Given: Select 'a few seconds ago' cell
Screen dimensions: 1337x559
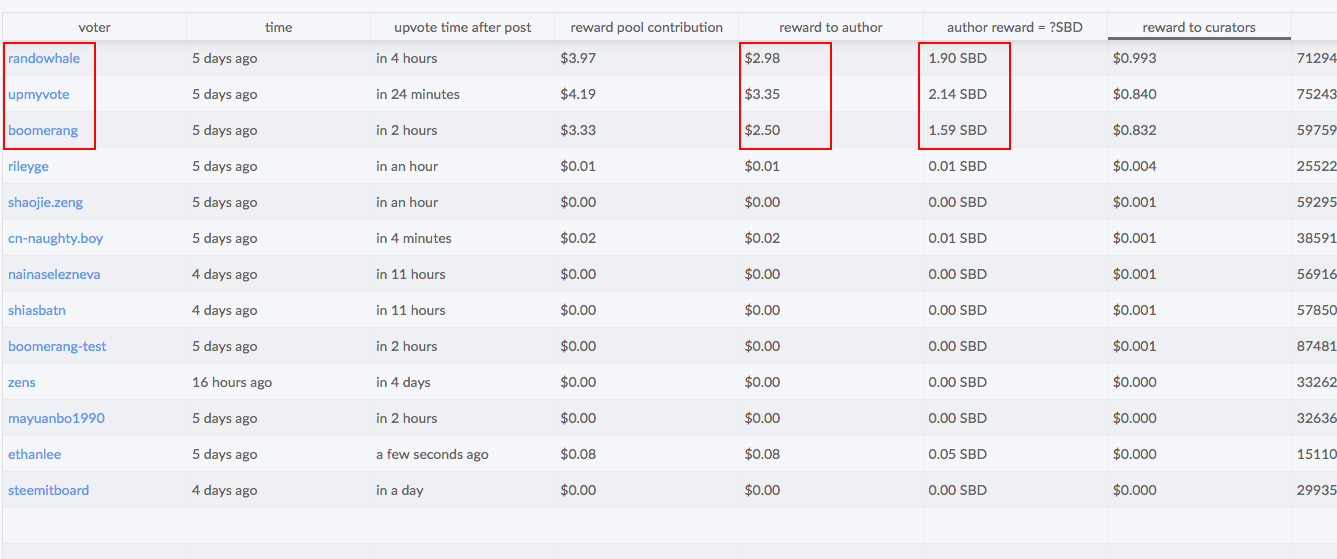Looking at the screenshot, I should (x=462, y=454).
